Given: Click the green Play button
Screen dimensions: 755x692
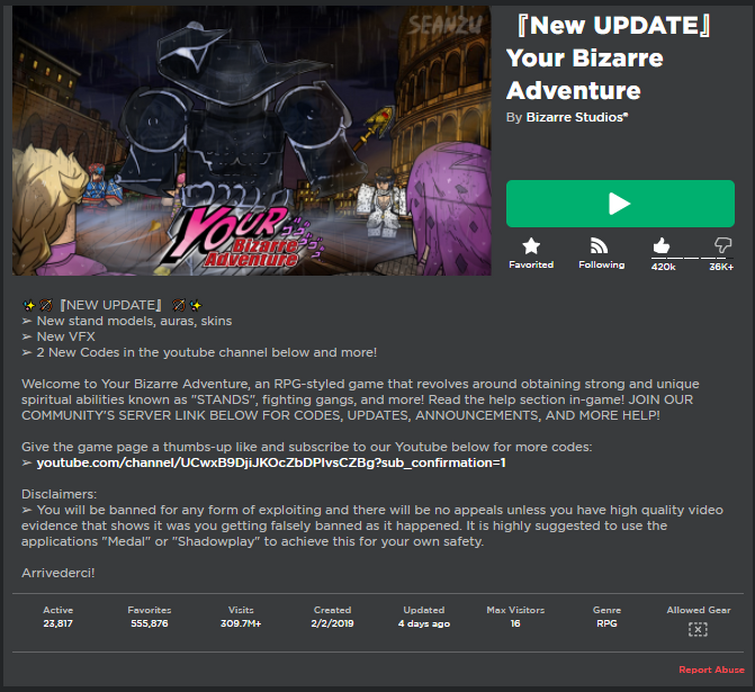Looking at the screenshot, I should [620, 204].
